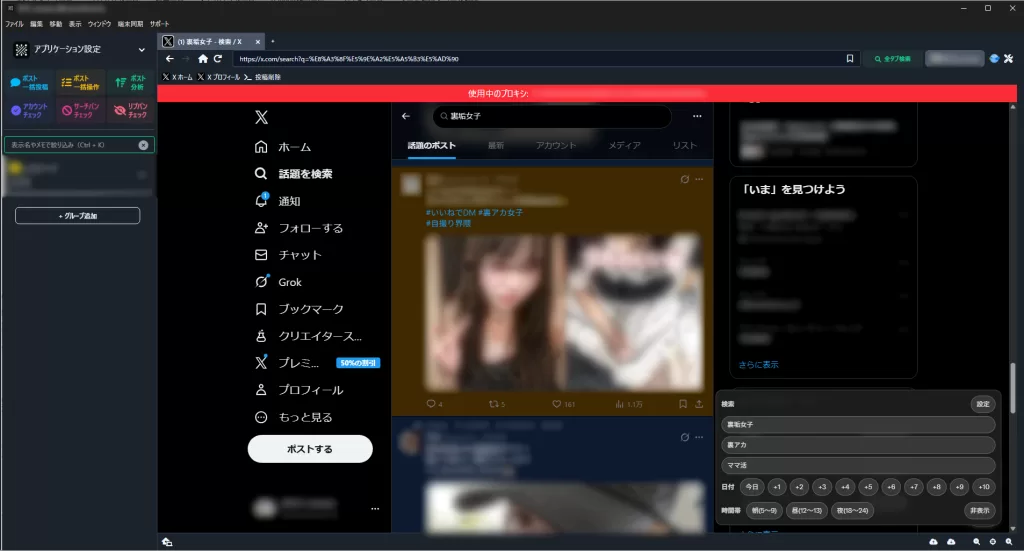Open プロフィール in the sidebar
The height and width of the screenshot is (551, 1024).
pyautogui.click(x=299, y=390)
